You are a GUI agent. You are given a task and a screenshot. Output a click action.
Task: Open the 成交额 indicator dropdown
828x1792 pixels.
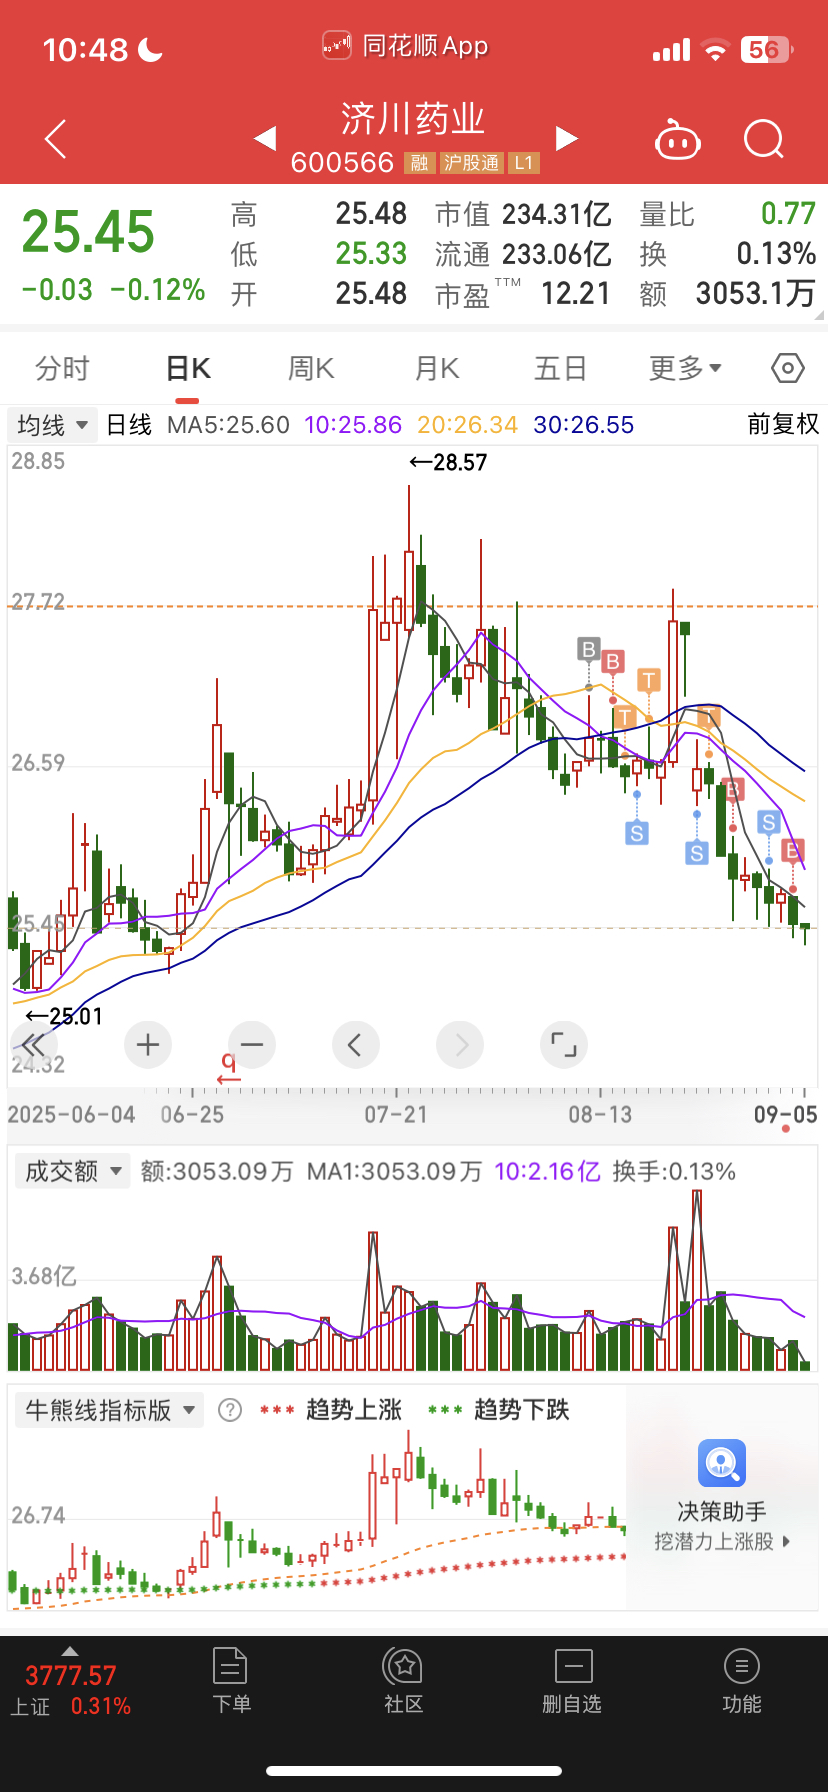point(72,1171)
